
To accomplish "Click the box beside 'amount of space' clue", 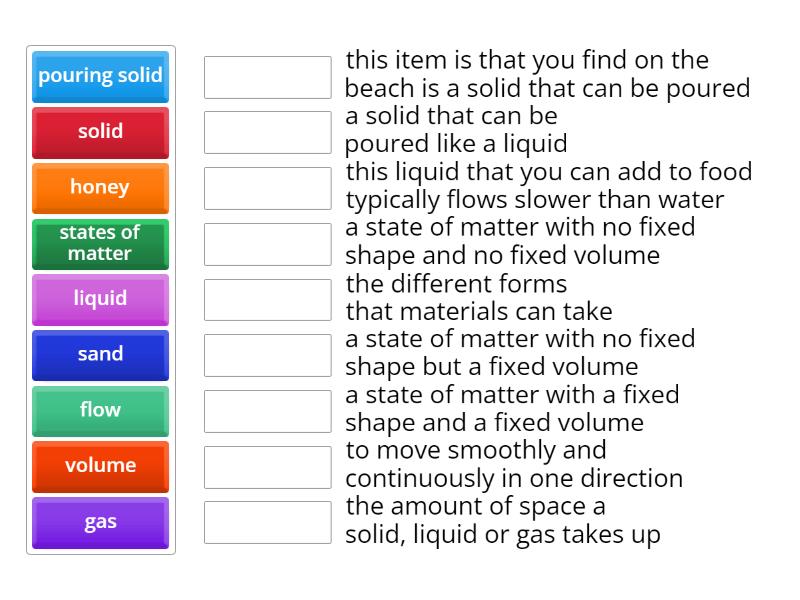I will (x=266, y=522).
